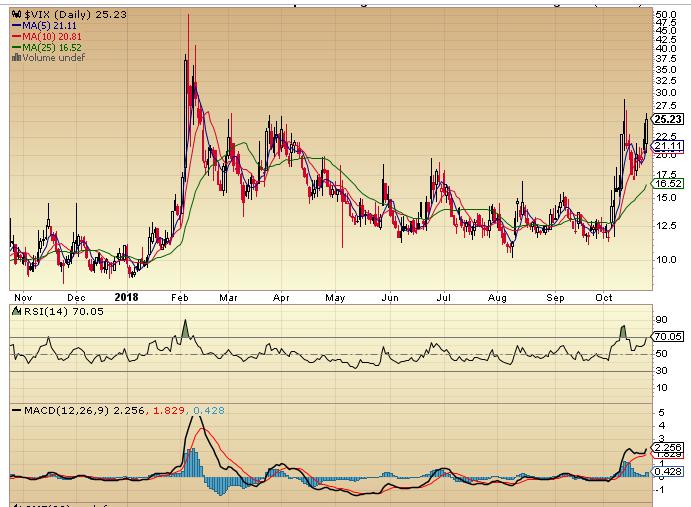The height and width of the screenshot is (507, 691).
Task: Select the 2018 label on time axis
Action: coord(125,297)
